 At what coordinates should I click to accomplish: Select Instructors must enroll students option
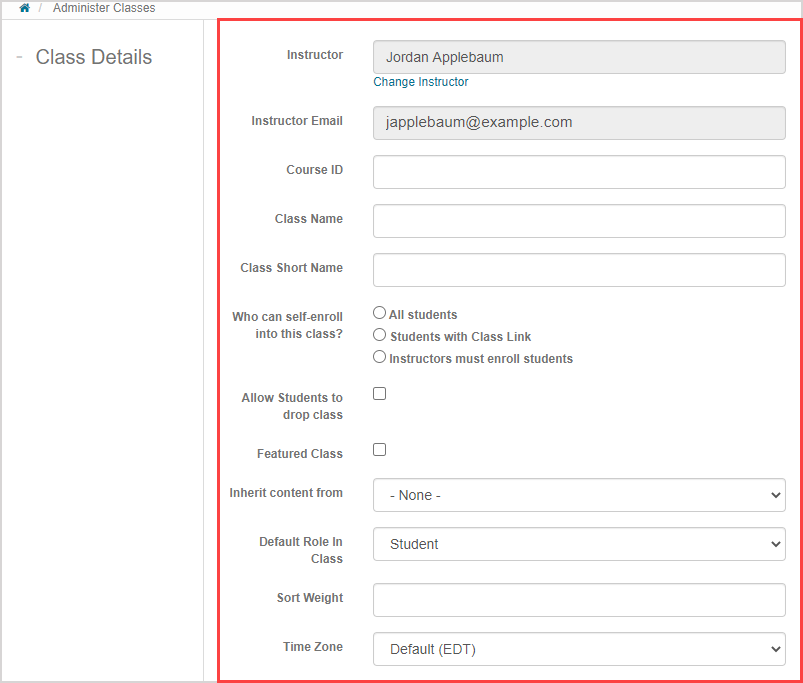(x=380, y=357)
